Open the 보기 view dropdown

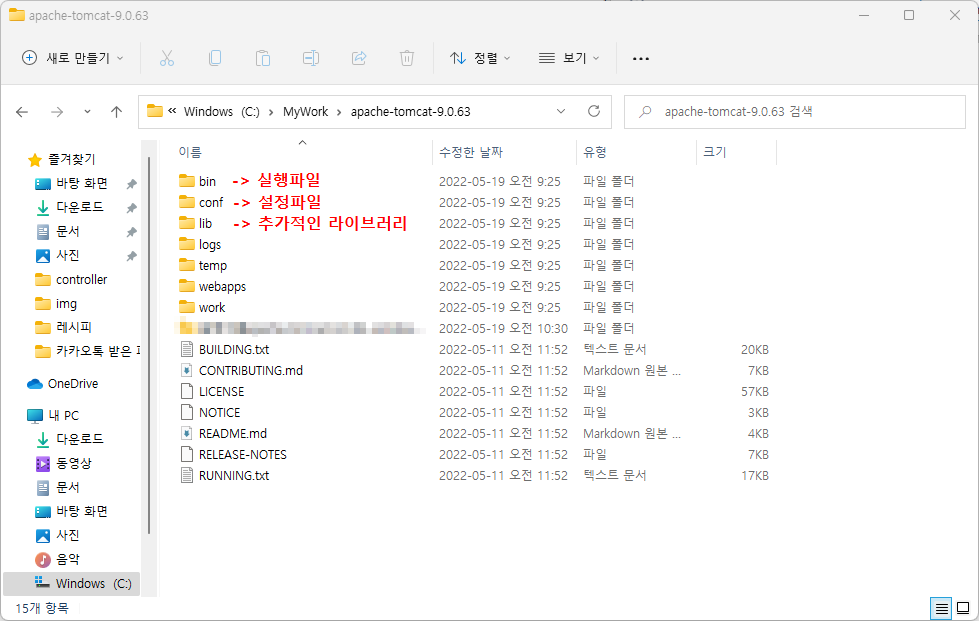tap(569, 58)
